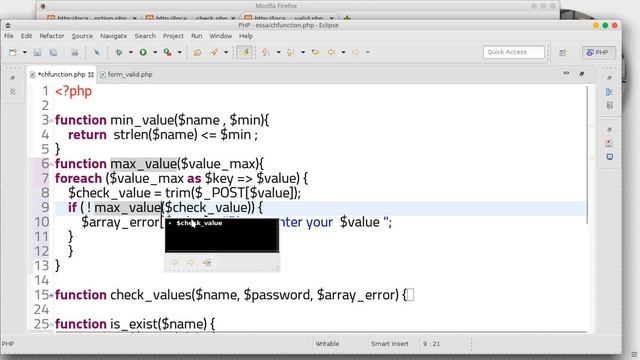Click the Next Annotation icon
Viewport: 640px width, 360px height.
point(266,52)
